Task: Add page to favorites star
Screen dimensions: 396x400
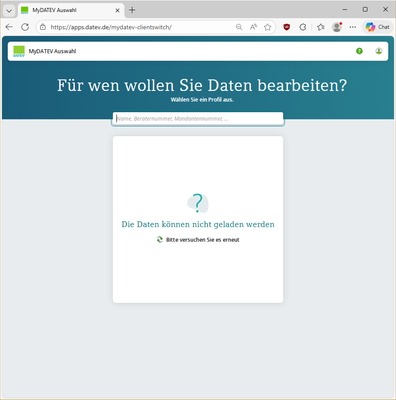Action: coord(267,27)
